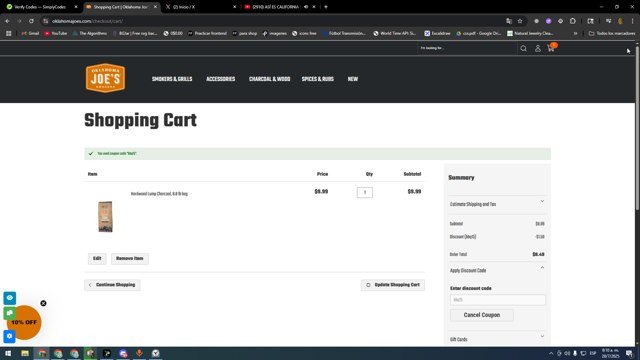Open the Hardwood Lump Charcoal product link
Viewport: 640px width, 360px height.
pos(159,194)
